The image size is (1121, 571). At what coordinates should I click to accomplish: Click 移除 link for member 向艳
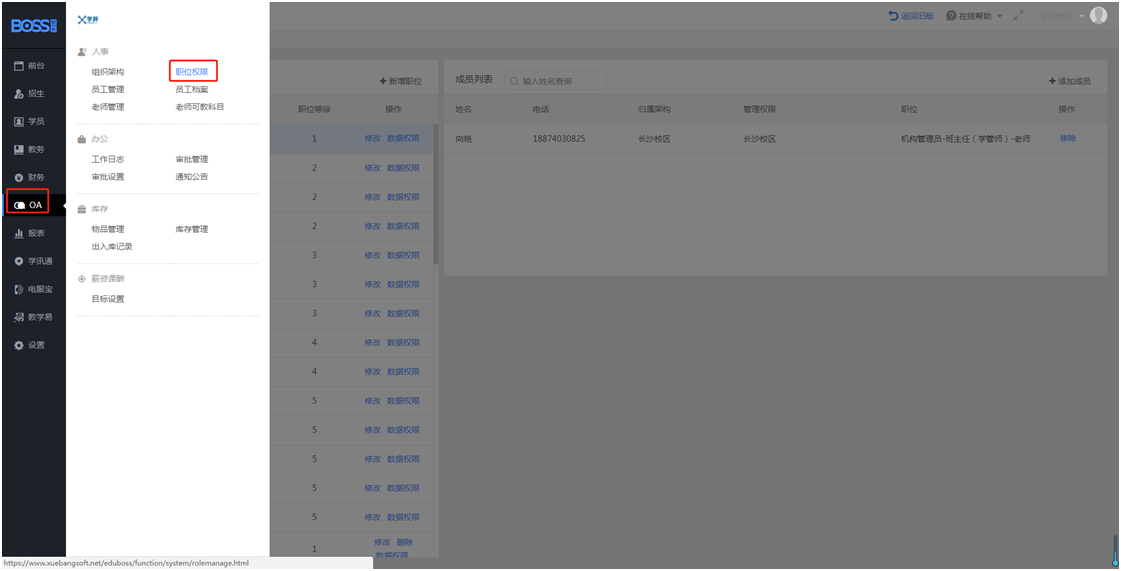(1067, 138)
